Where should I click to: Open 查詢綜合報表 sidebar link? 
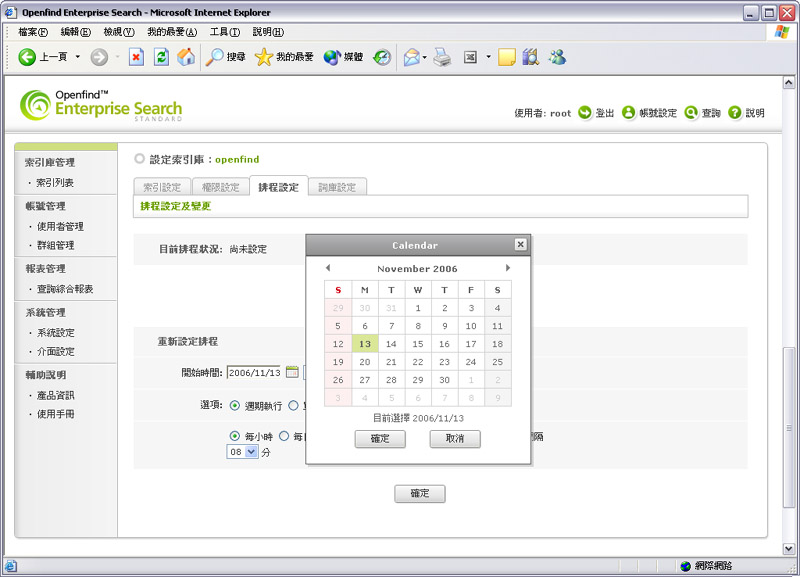pos(65,289)
